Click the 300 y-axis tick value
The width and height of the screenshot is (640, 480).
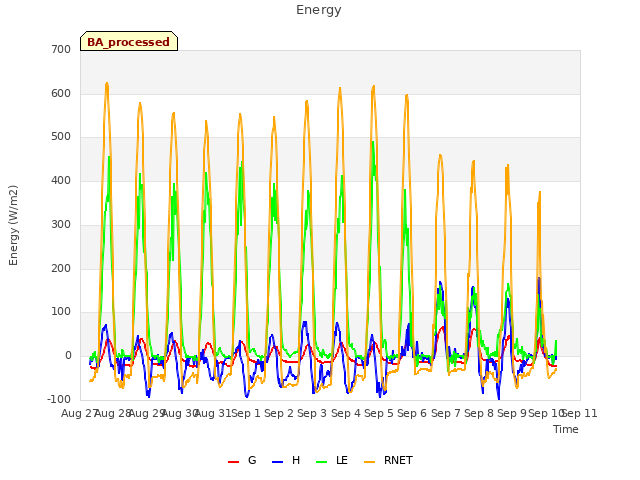(61, 224)
